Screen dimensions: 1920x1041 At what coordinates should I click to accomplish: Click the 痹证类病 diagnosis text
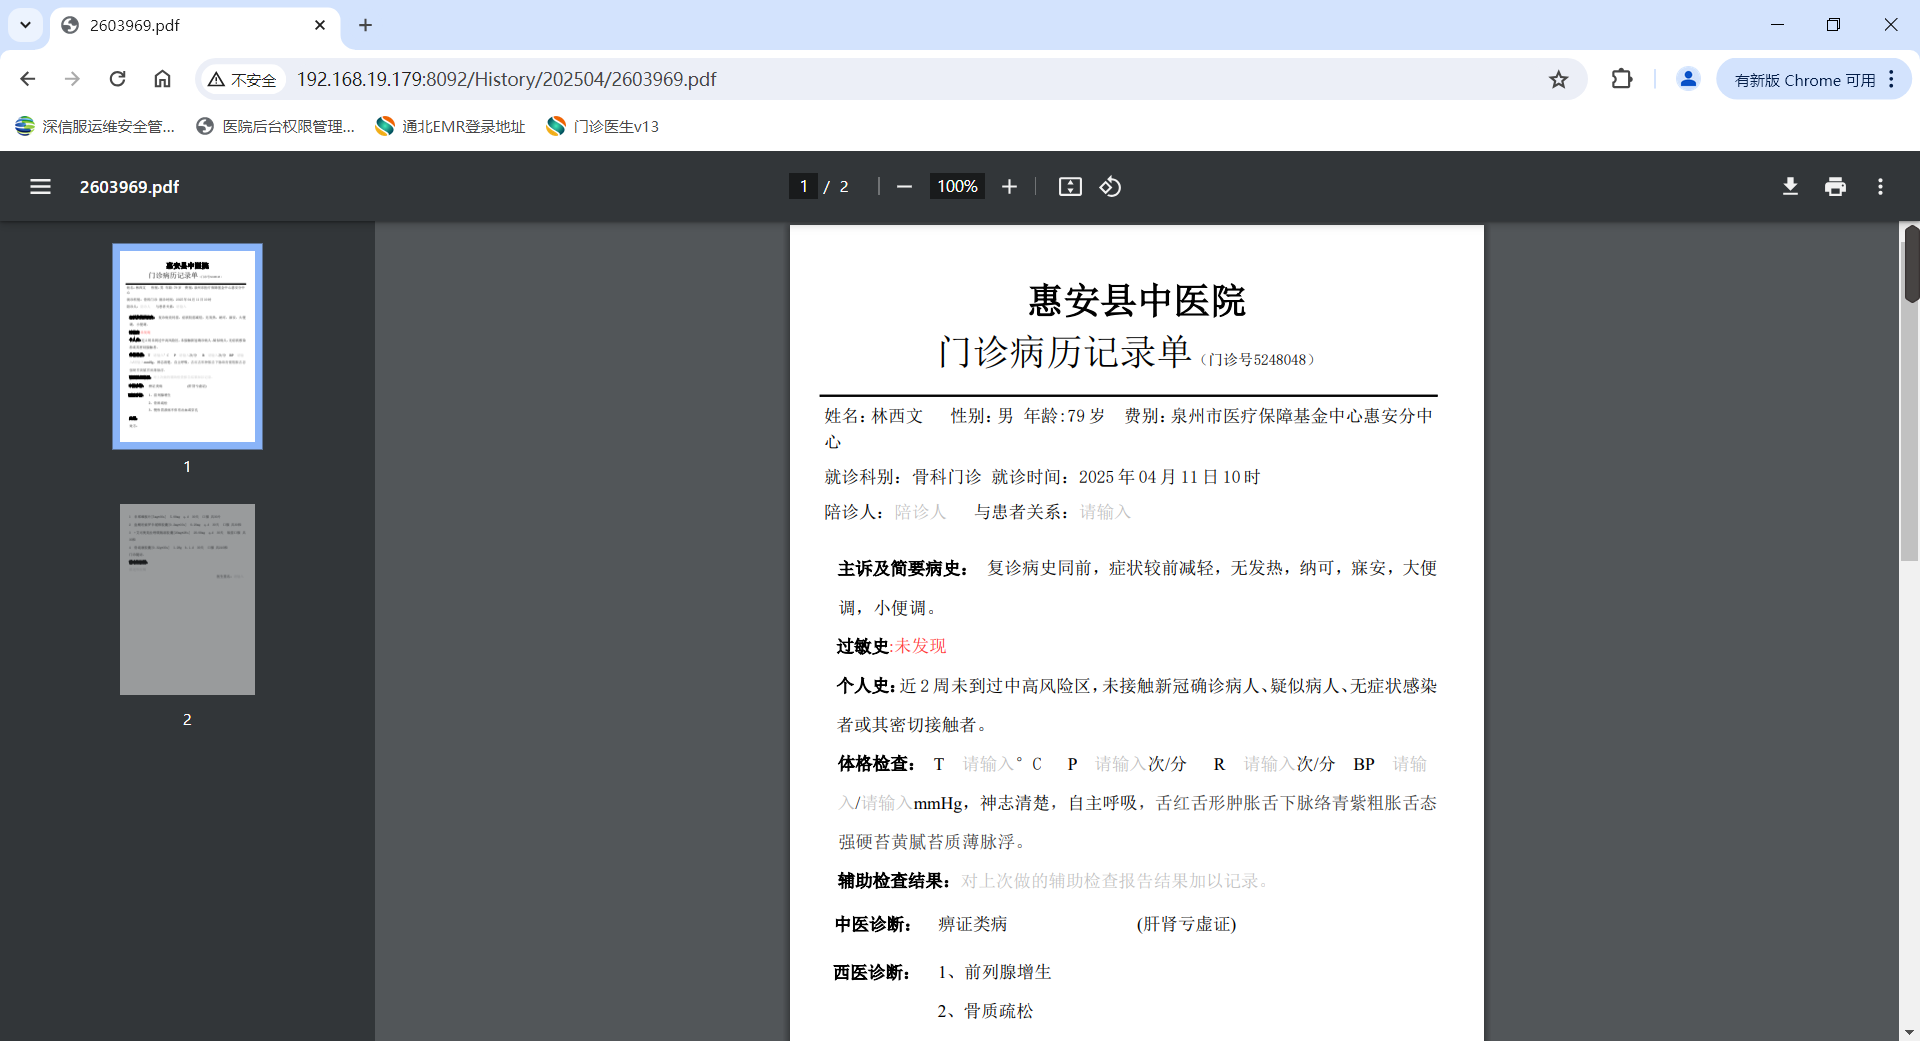click(x=972, y=924)
